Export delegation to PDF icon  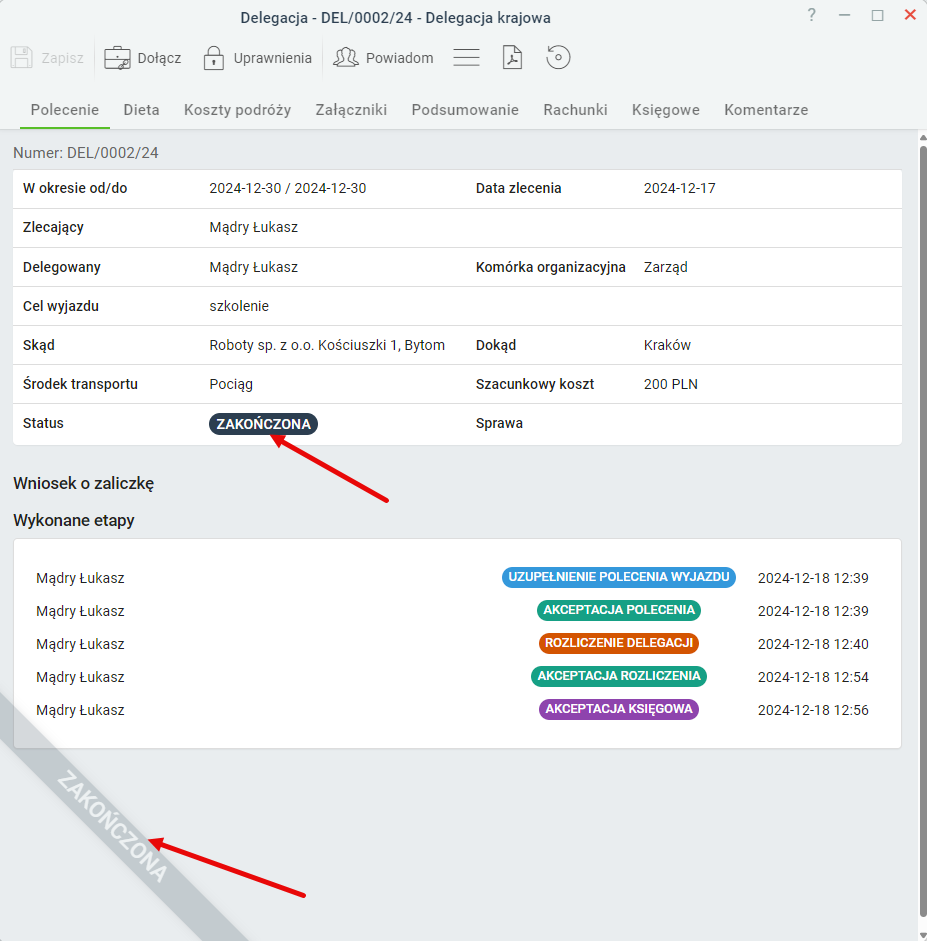pos(512,58)
